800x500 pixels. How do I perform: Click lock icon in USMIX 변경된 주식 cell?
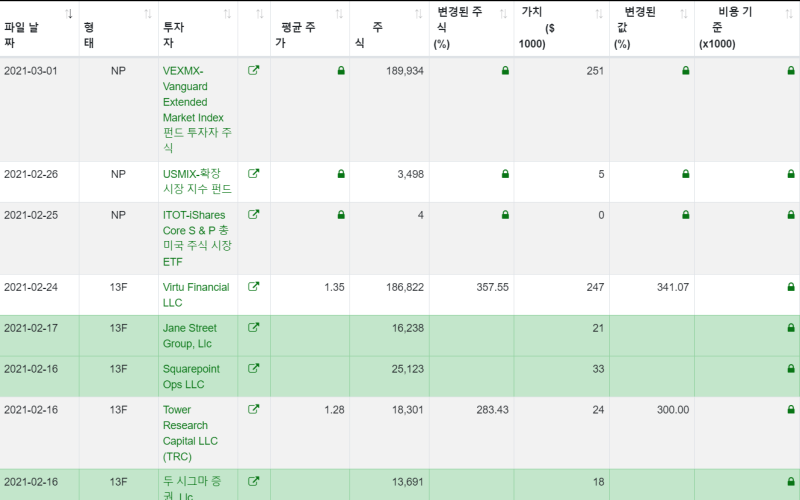click(x=505, y=174)
